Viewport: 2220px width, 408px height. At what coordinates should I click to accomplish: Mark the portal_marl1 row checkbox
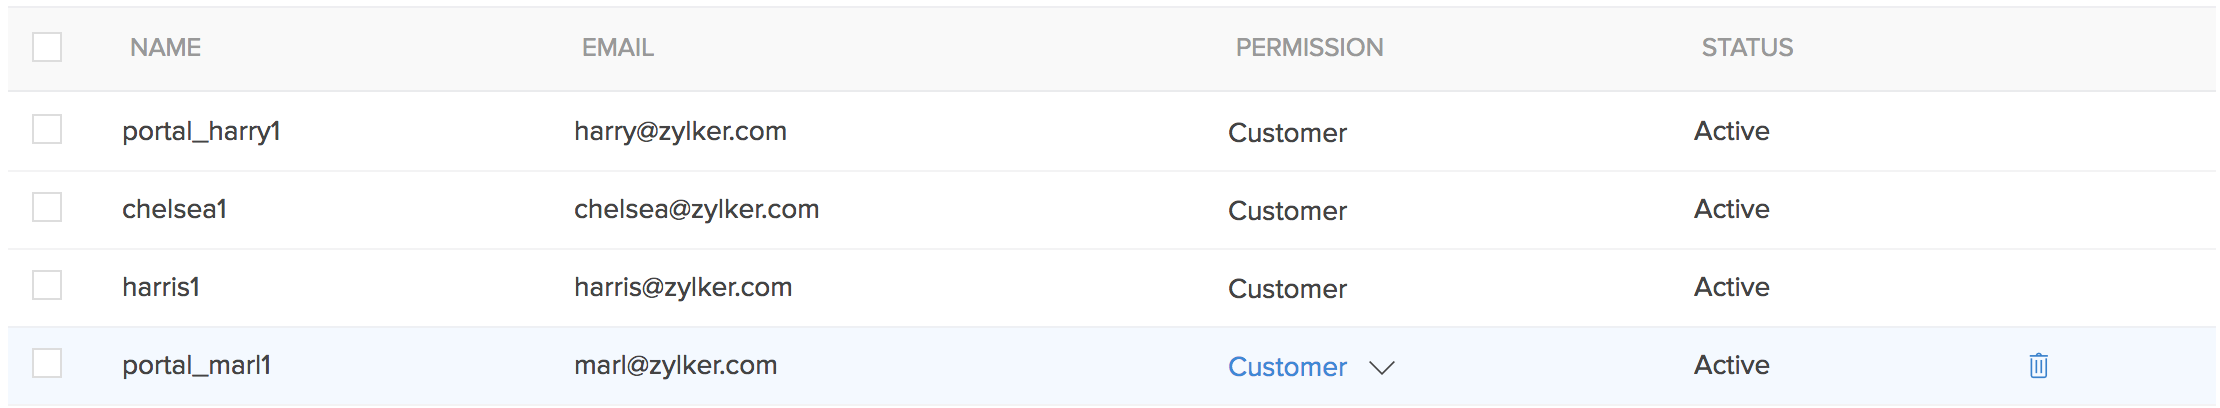tap(47, 363)
